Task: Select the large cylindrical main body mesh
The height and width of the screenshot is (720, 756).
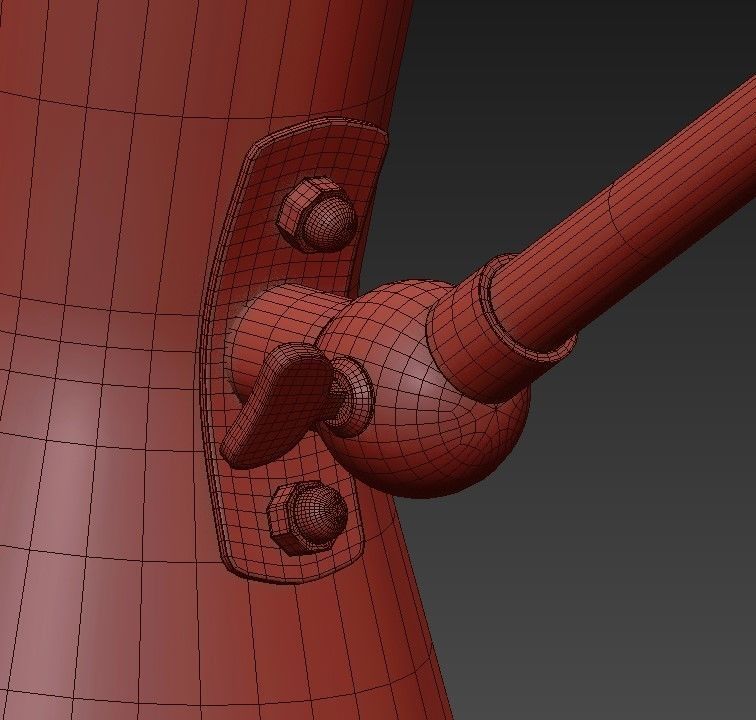Action: [x=121, y=362]
